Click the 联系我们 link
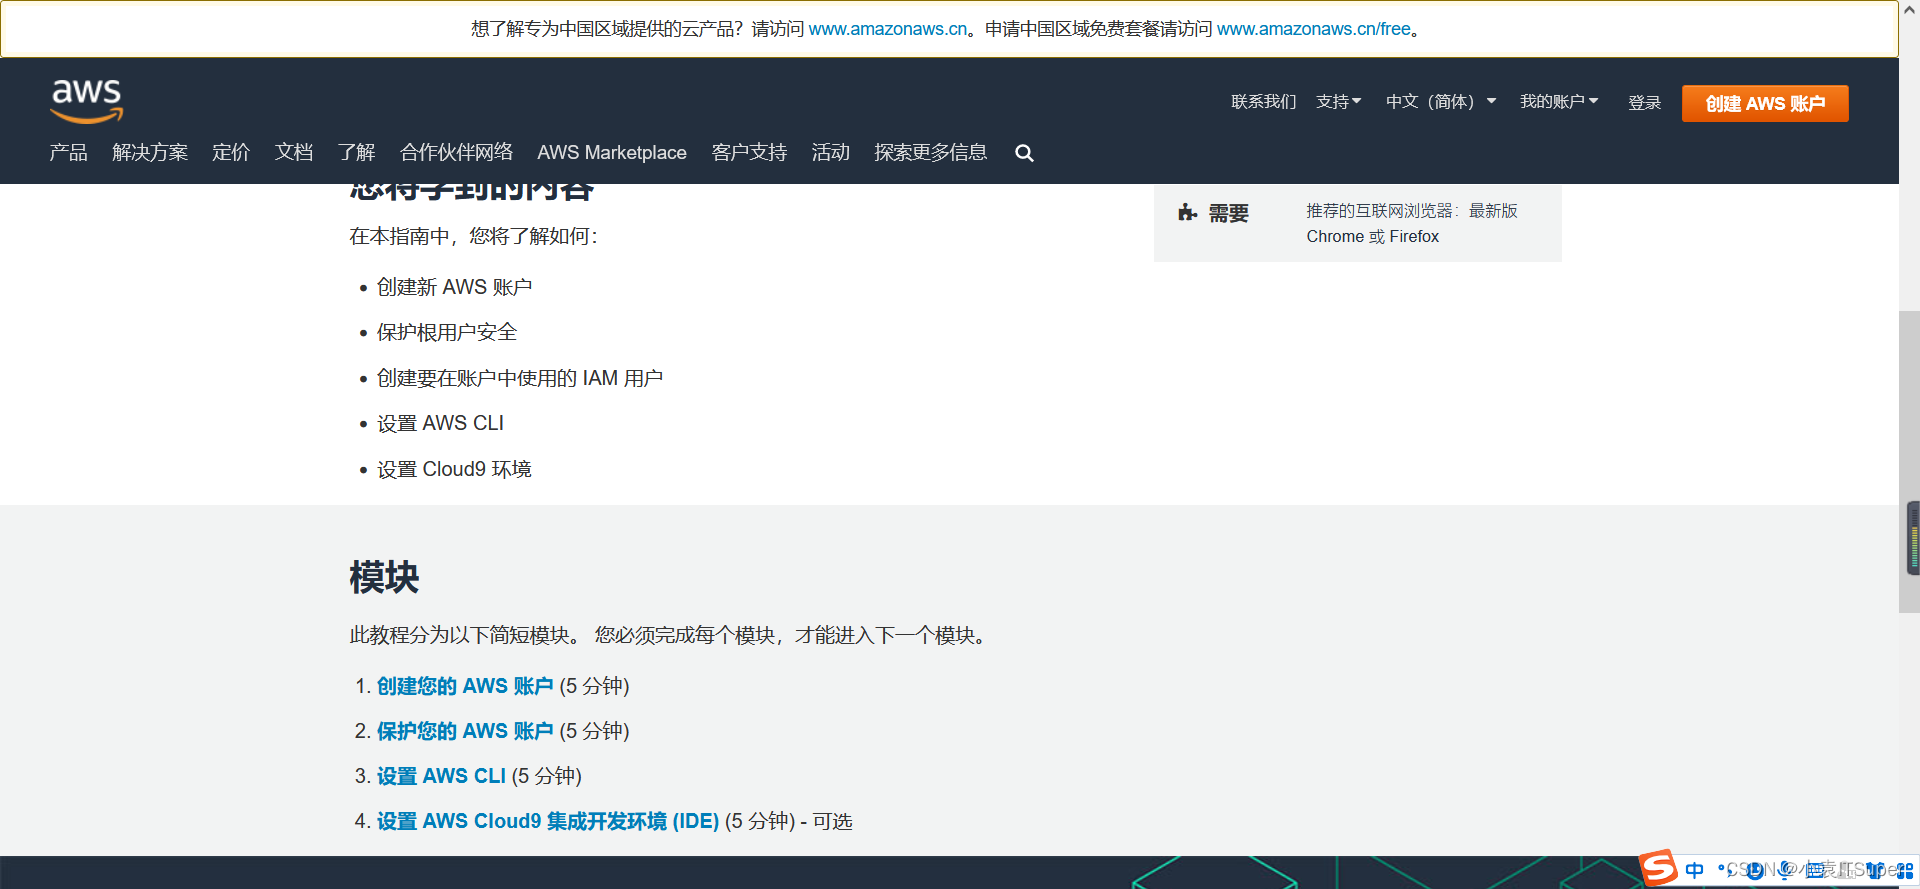The width and height of the screenshot is (1920, 889). tap(1263, 101)
